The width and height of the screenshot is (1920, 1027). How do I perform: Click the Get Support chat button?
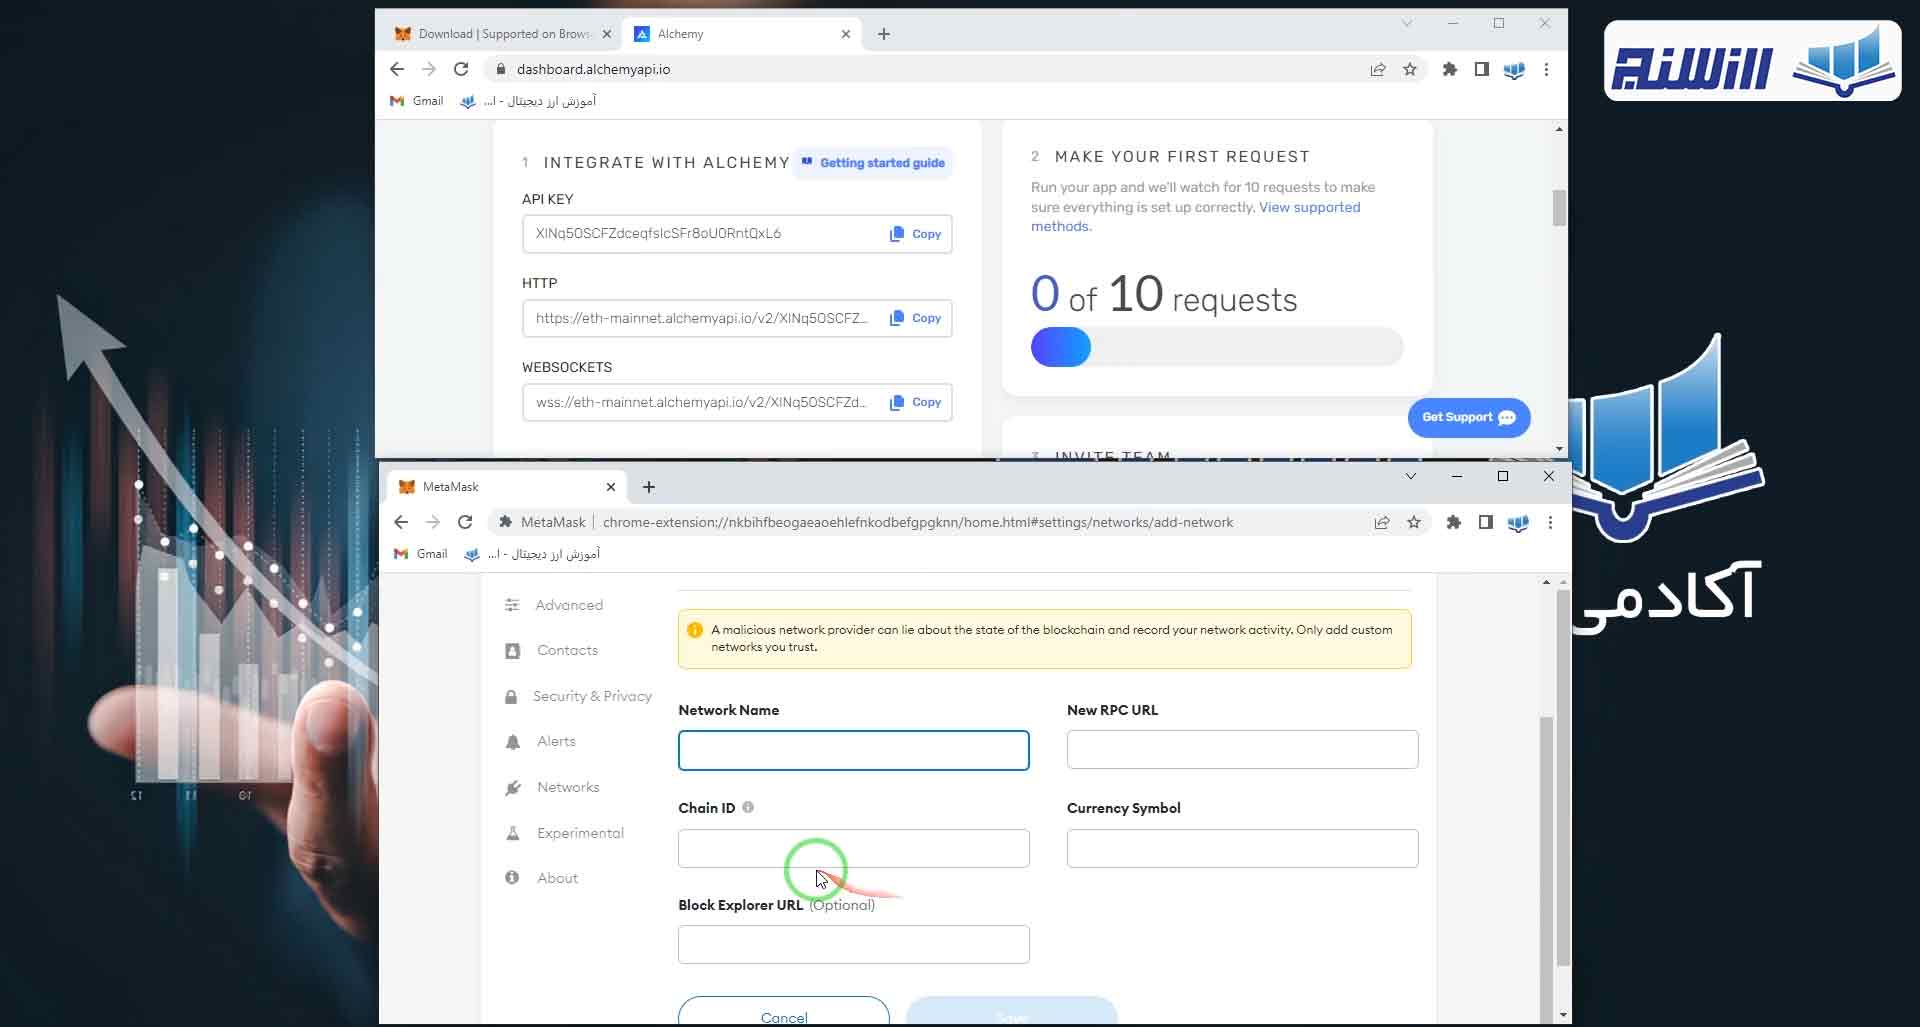point(1468,417)
